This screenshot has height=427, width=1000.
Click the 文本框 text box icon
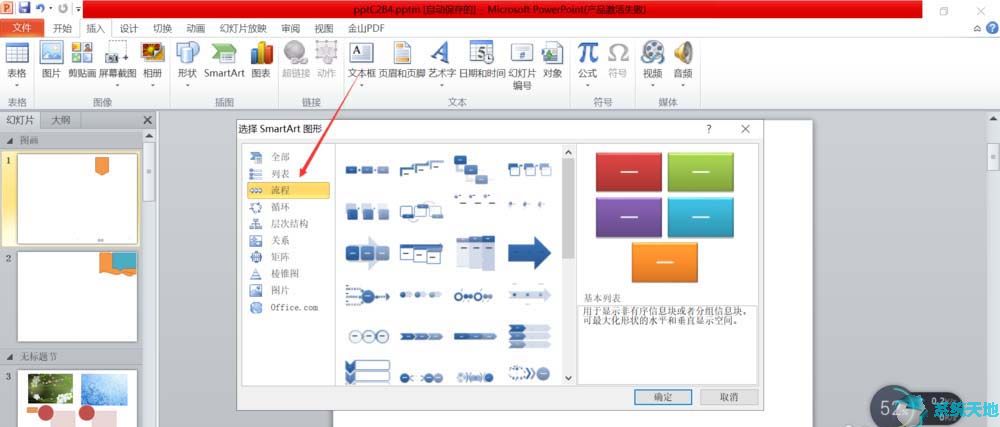(361, 59)
